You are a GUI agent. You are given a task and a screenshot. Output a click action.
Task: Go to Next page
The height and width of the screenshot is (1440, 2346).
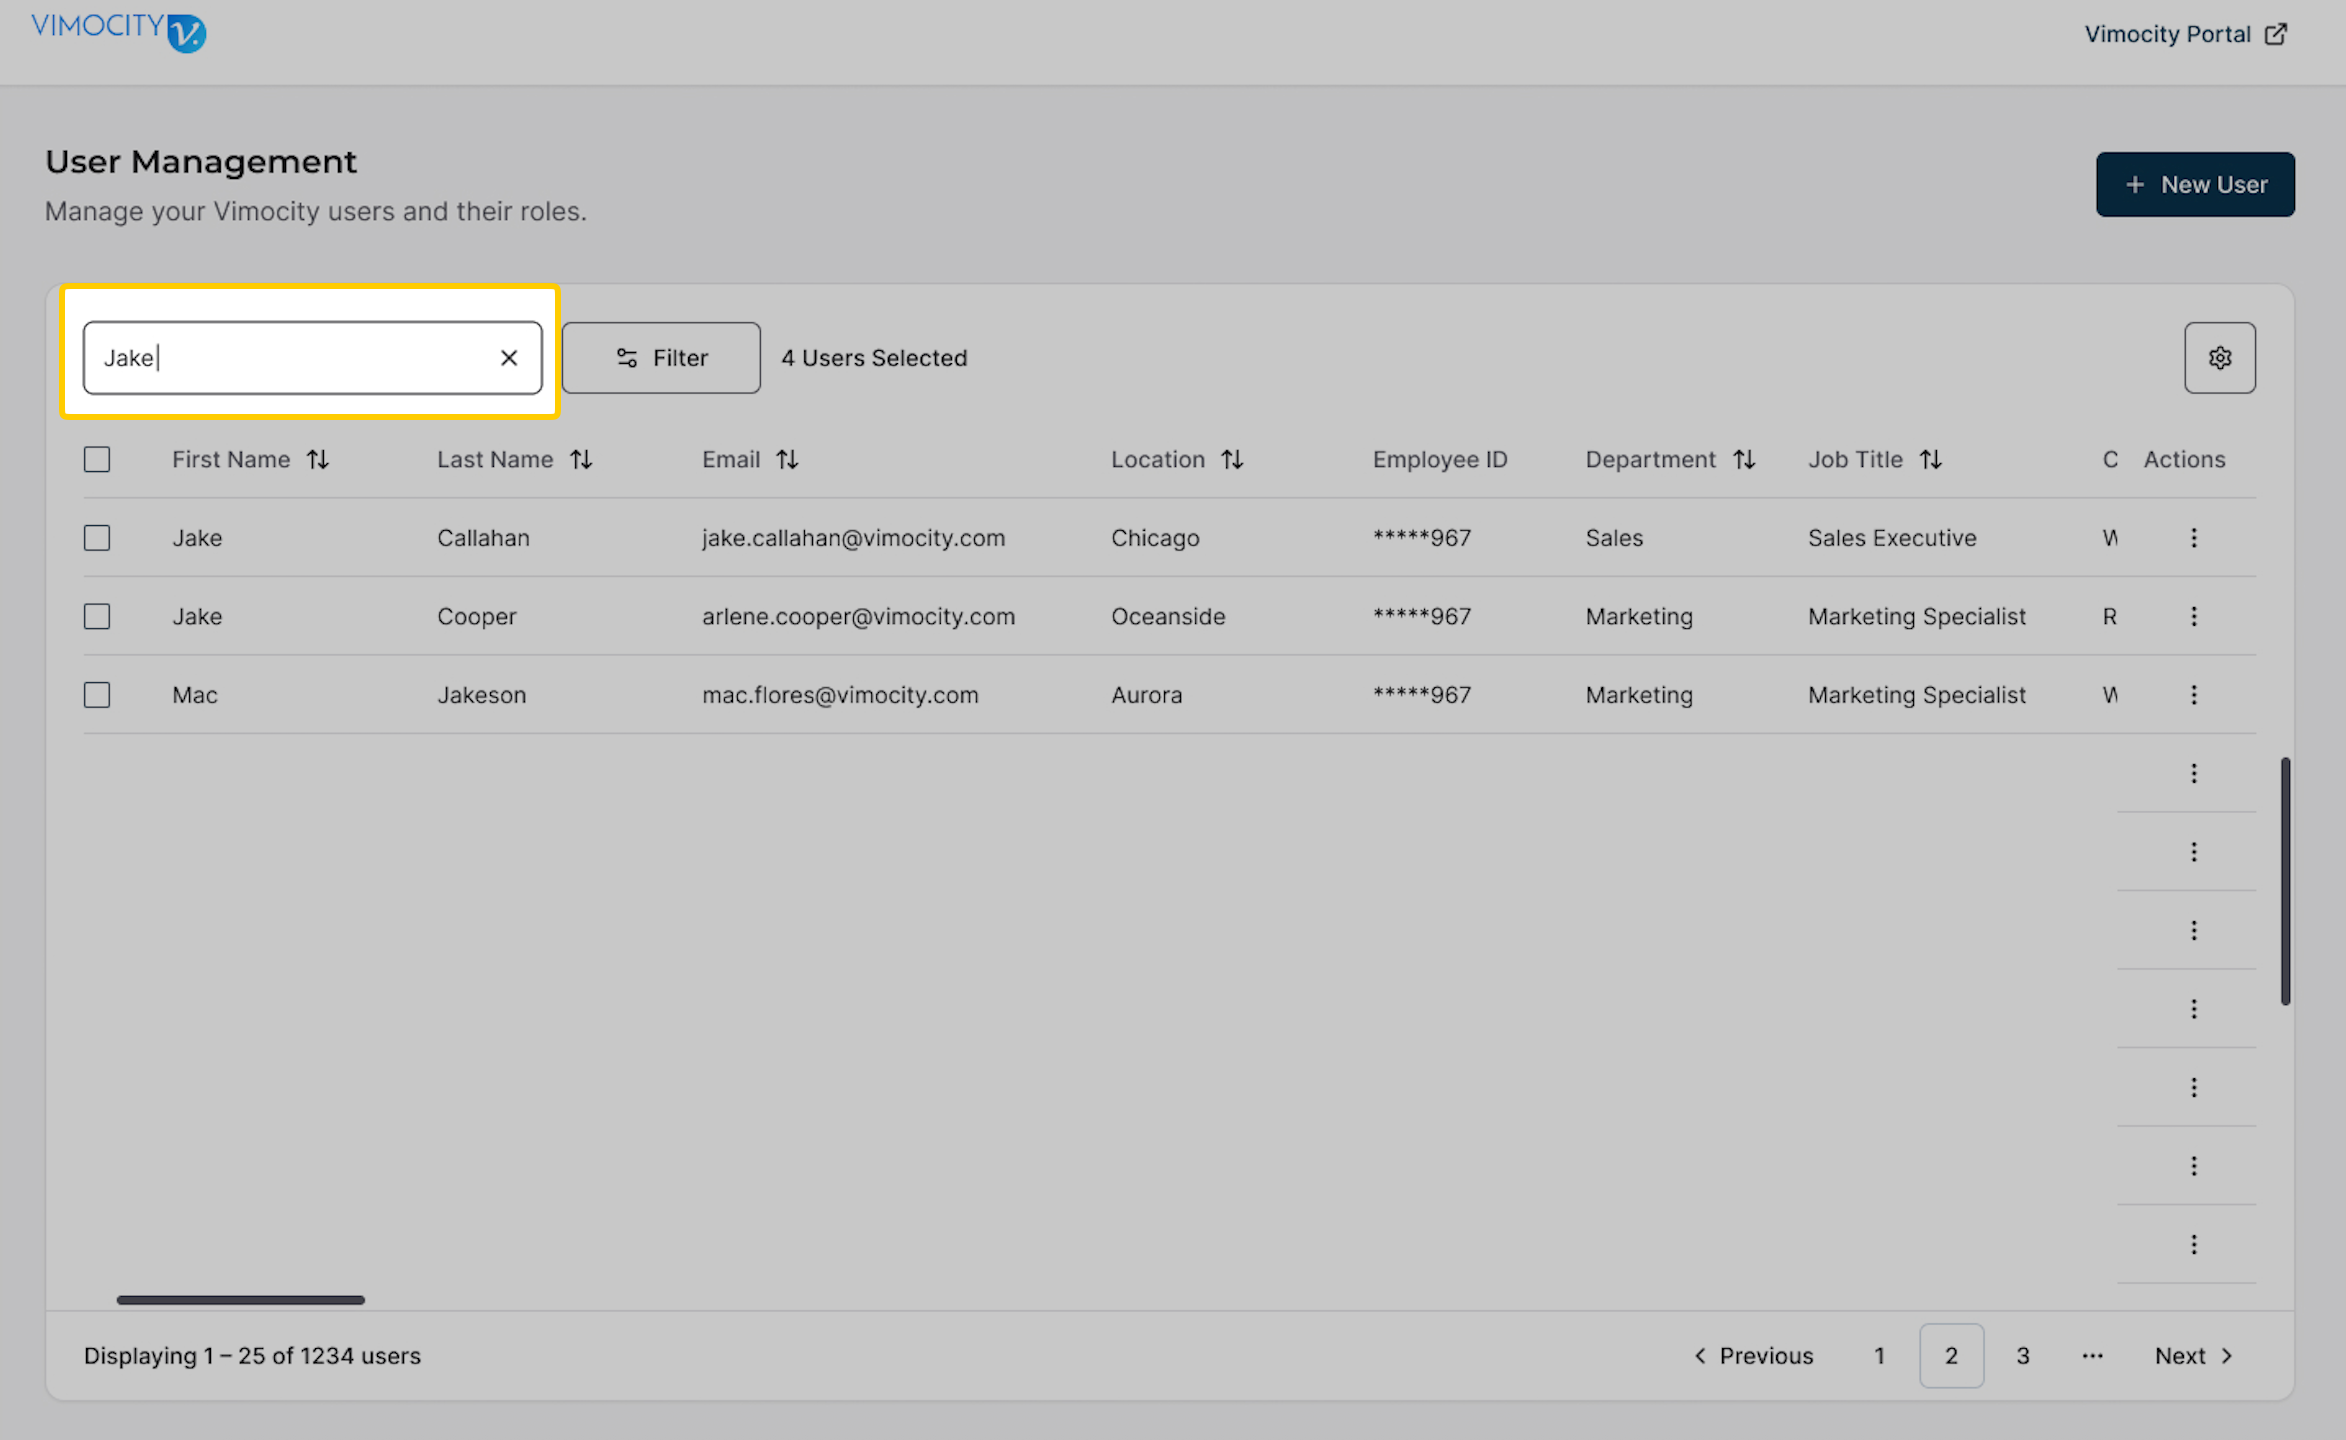pos(2194,1356)
